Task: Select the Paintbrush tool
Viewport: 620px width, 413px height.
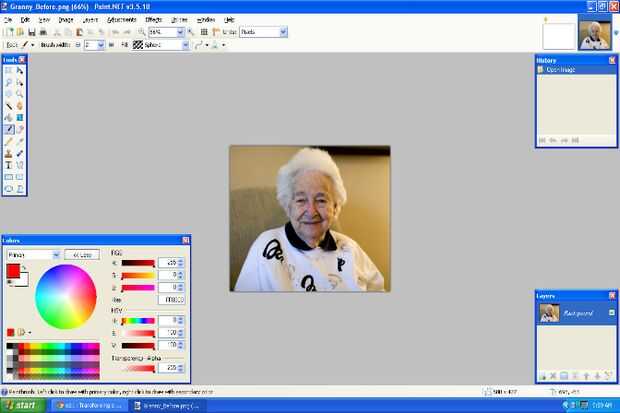Action: 9,129
